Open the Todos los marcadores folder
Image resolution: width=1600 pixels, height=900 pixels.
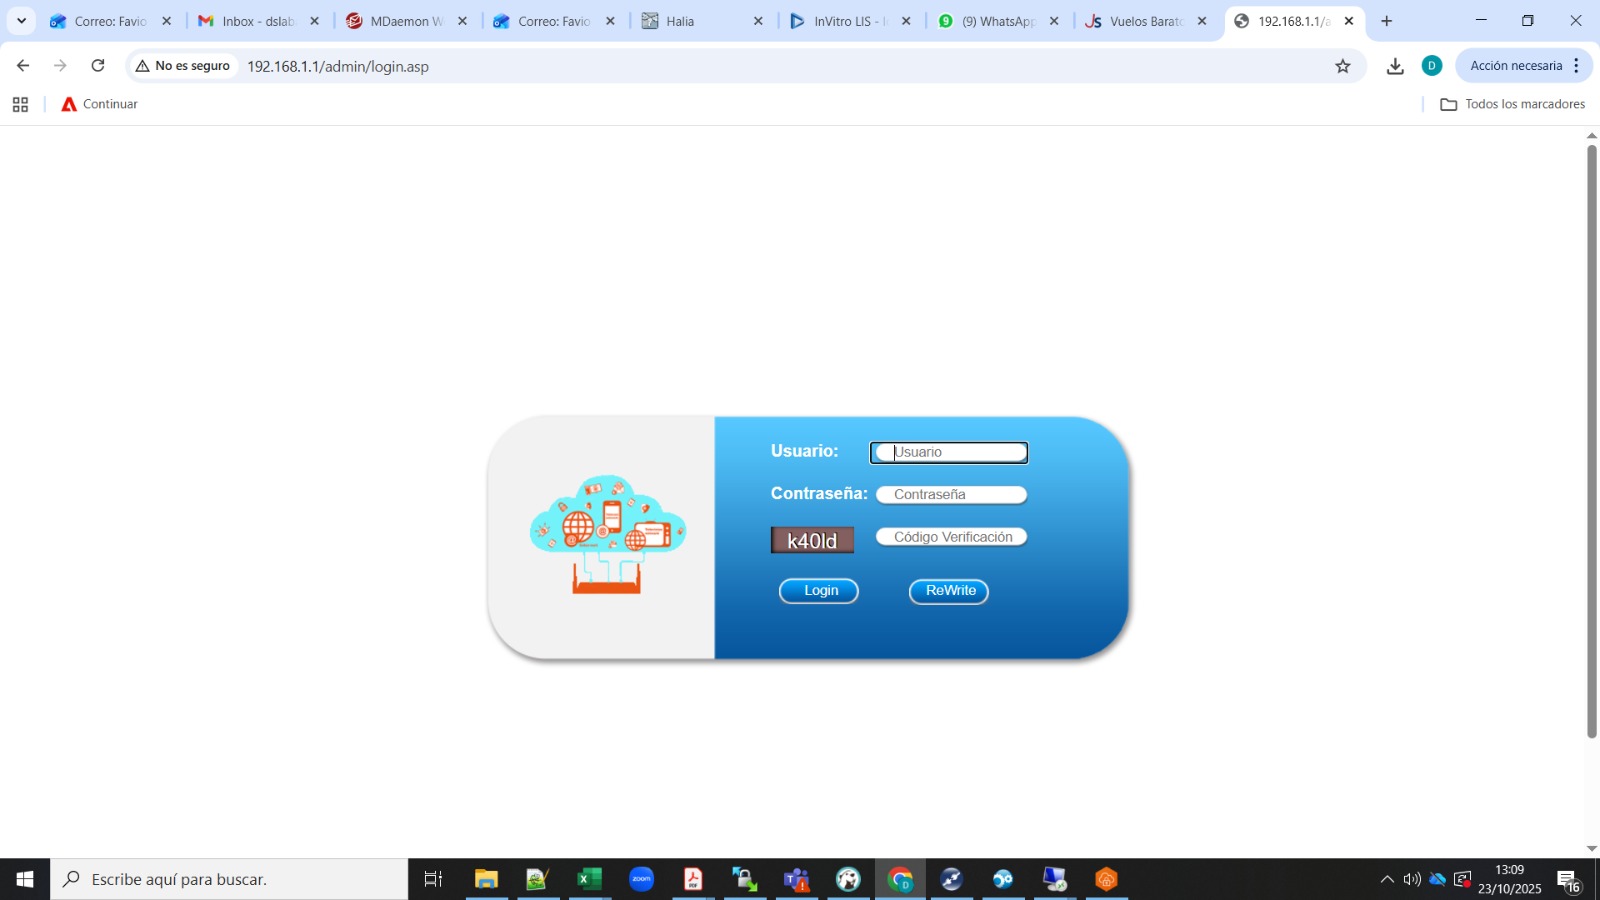pyautogui.click(x=1512, y=104)
